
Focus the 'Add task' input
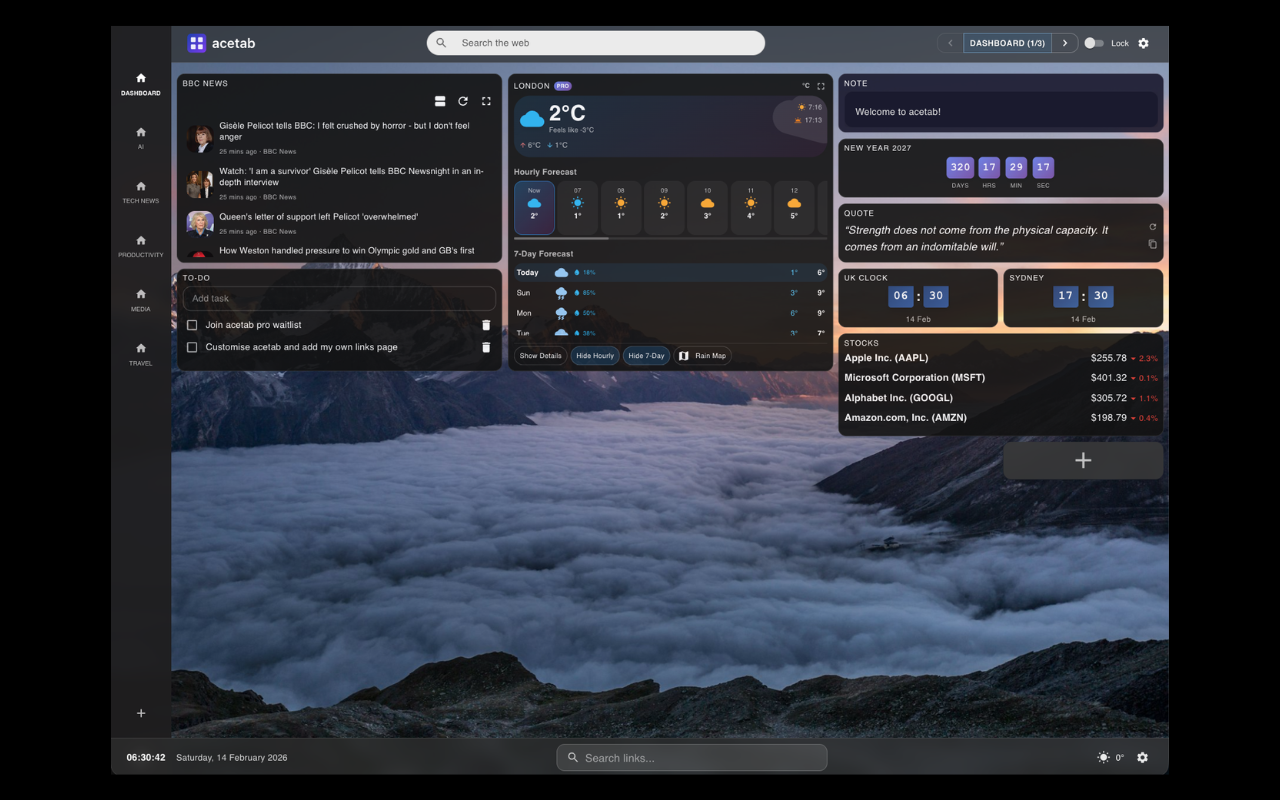(x=339, y=298)
